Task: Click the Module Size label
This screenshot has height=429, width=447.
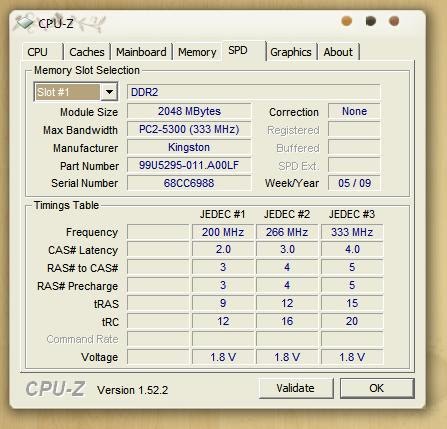Action: pyautogui.click(x=89, y=112)
